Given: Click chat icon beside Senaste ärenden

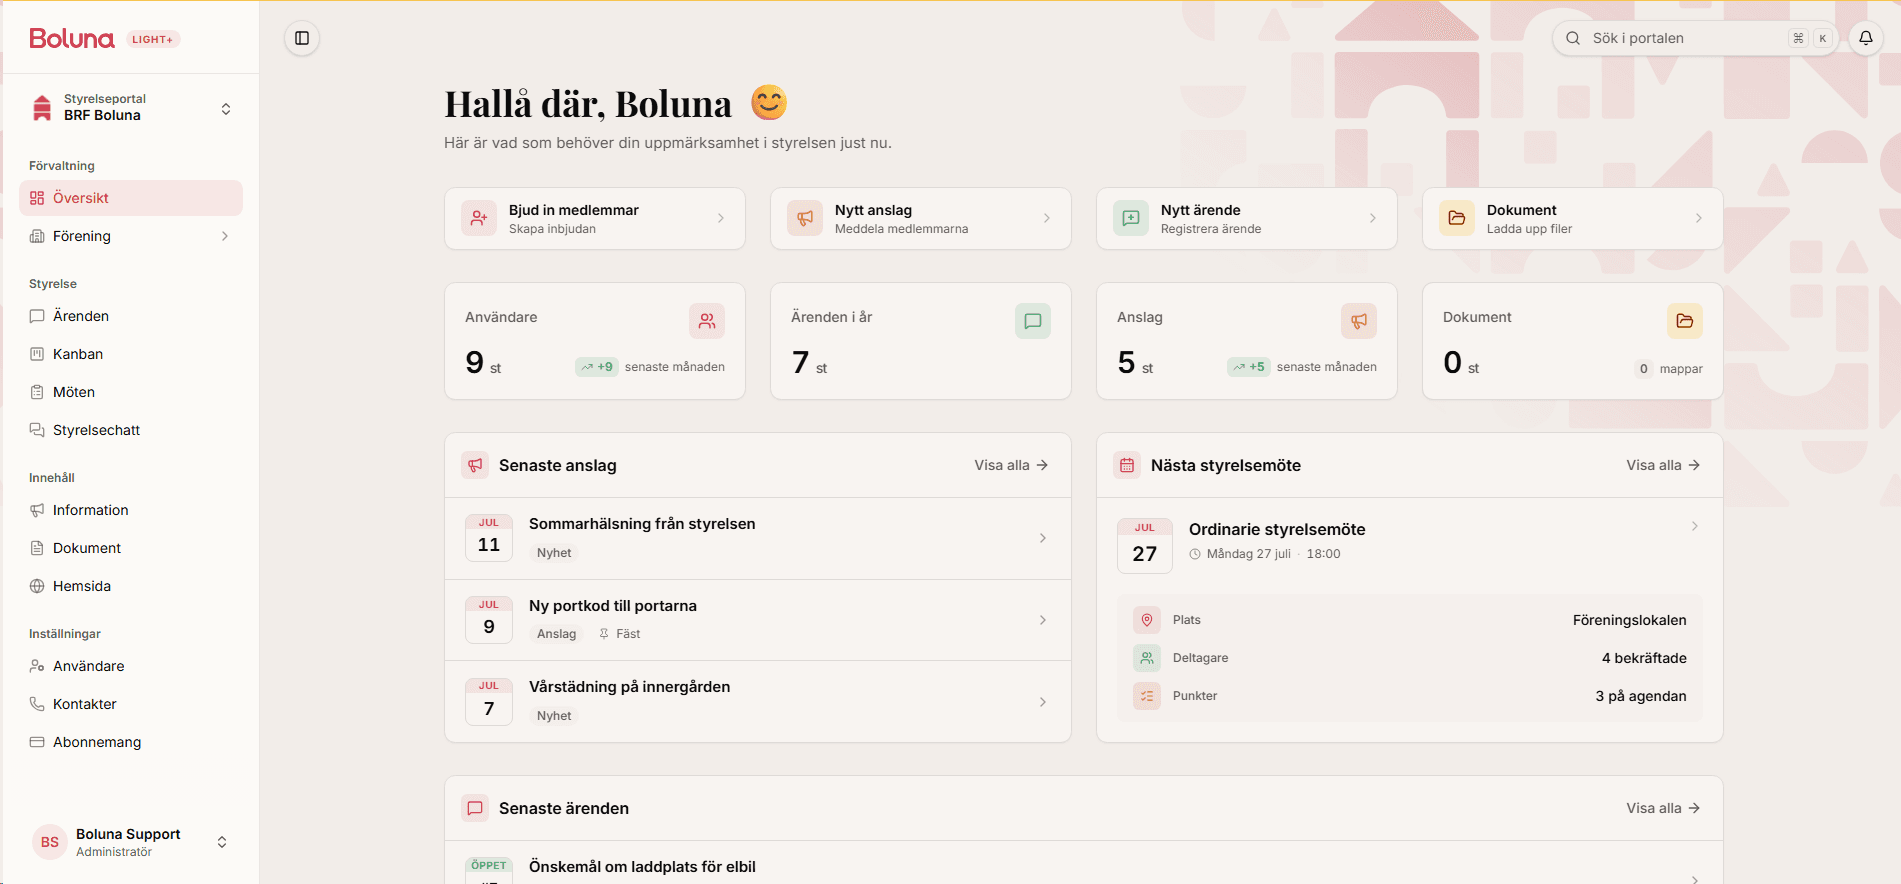Looking at the screenshot, I should tap(475, 808).
